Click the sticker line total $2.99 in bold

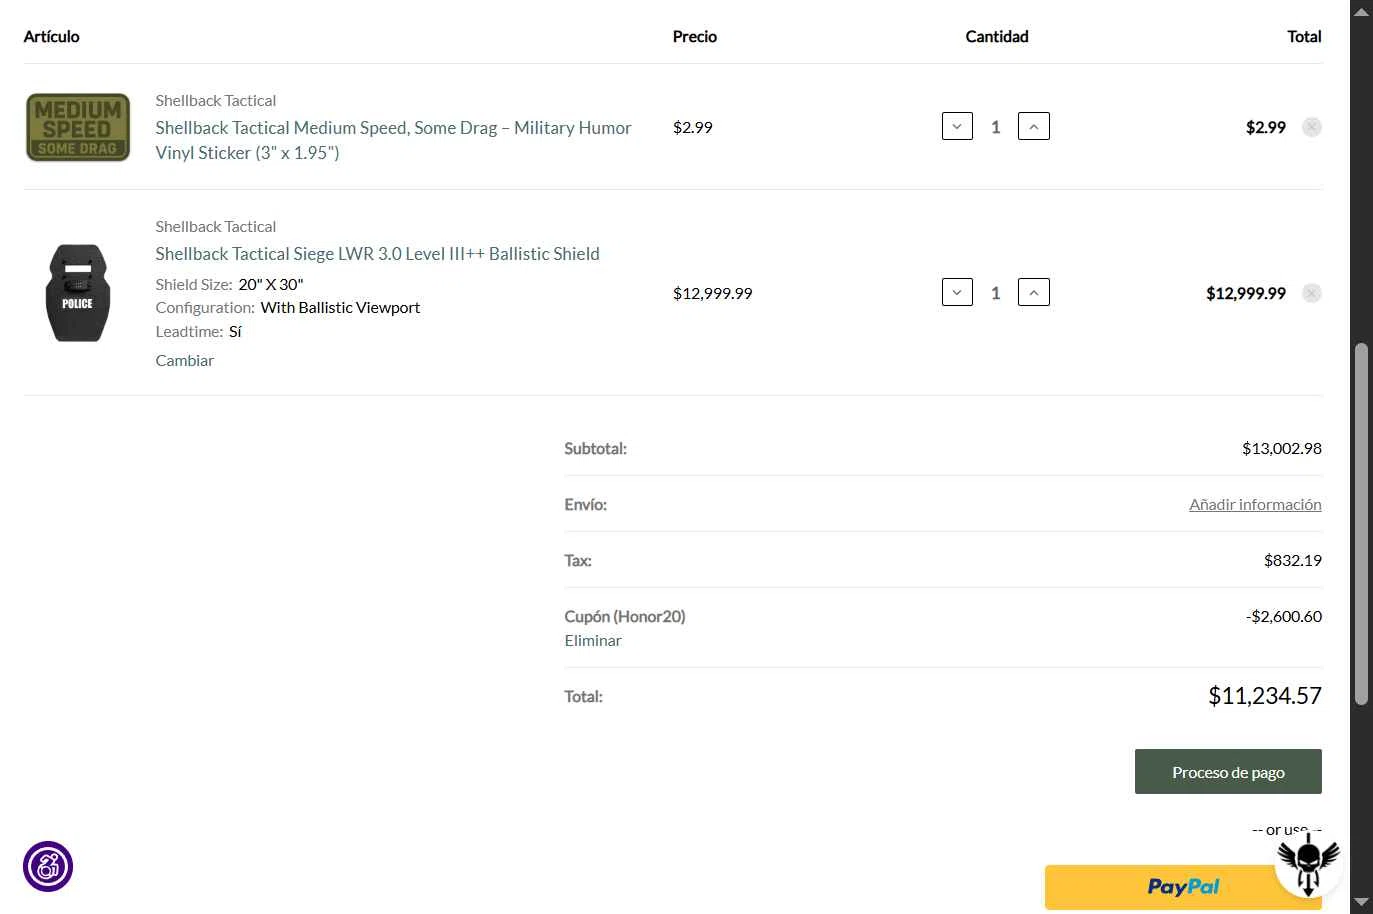point(1266,127)
